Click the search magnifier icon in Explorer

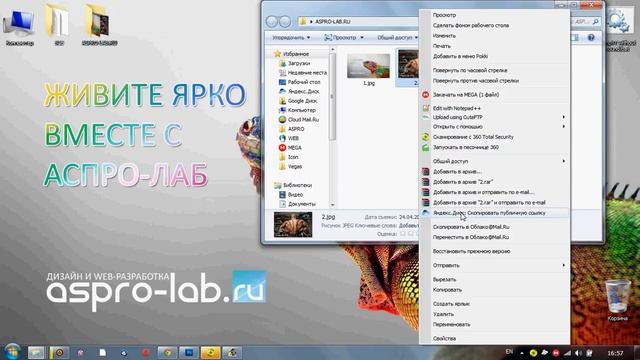point(596,21)
